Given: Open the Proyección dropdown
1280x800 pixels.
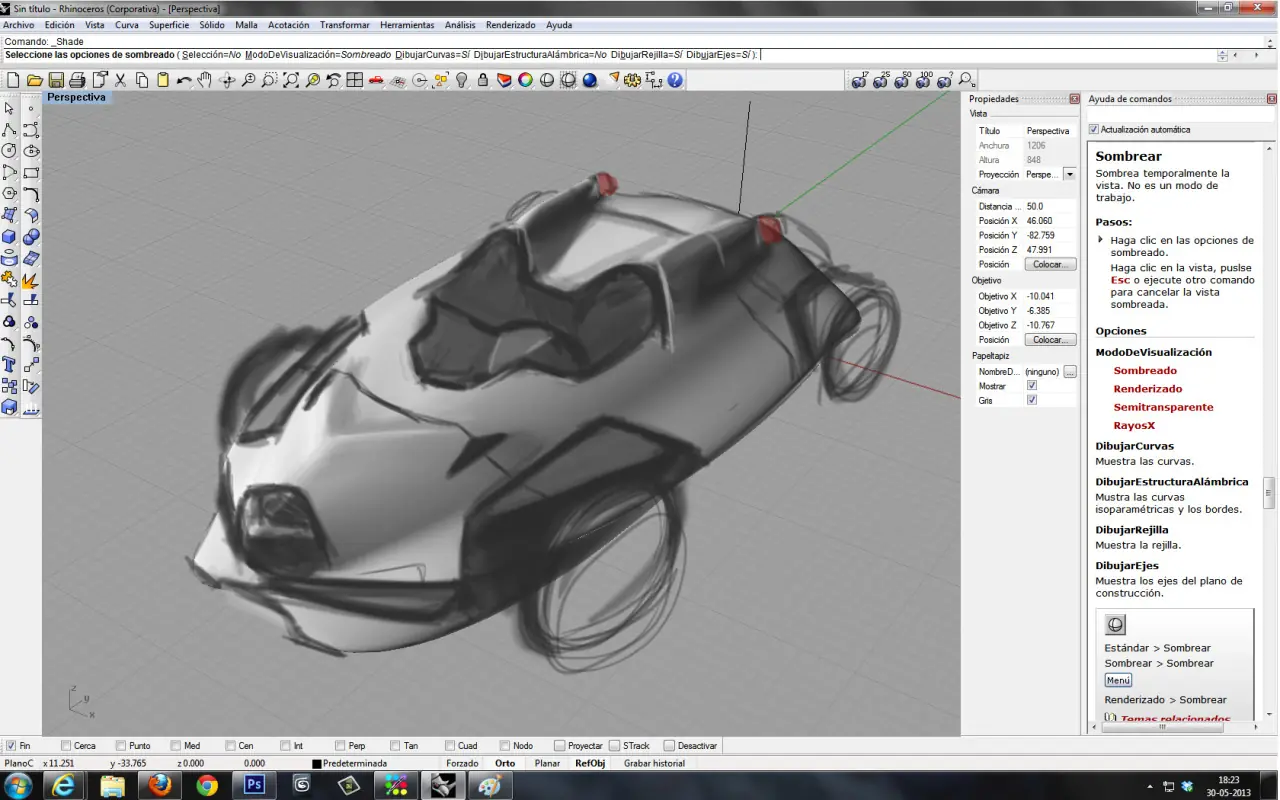Looking at the screenshot, I should tap(1069, 174).
